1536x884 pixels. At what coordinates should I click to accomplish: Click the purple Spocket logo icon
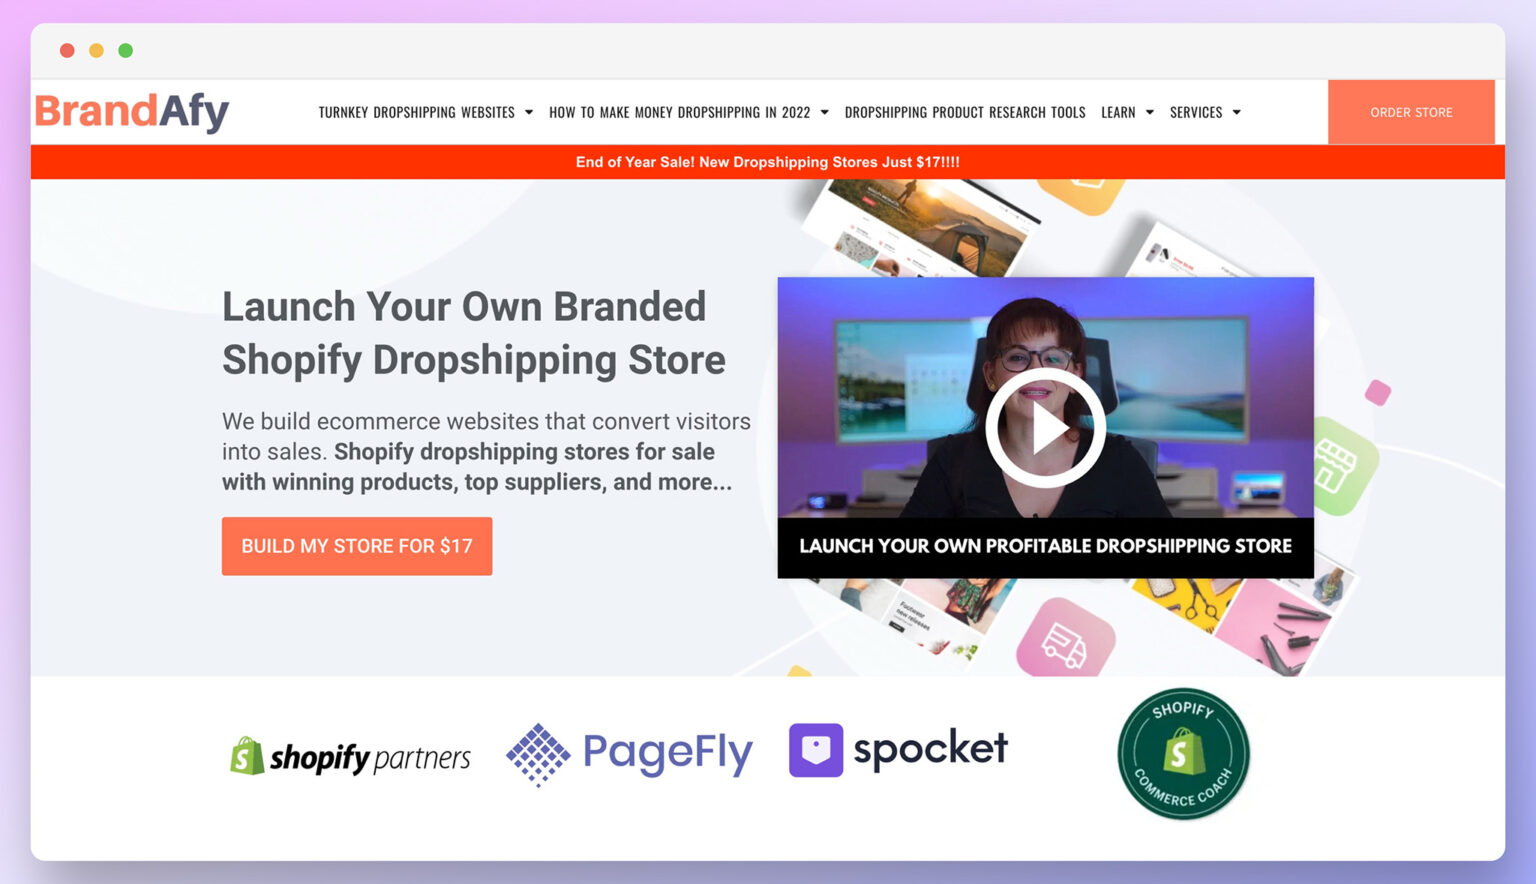pyautogui.click(x=816, y=750)
